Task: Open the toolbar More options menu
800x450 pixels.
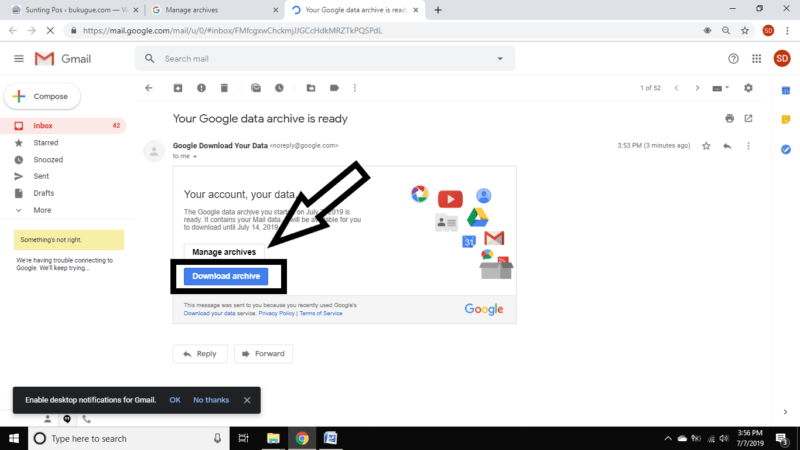Action: [x=355, y=88]
